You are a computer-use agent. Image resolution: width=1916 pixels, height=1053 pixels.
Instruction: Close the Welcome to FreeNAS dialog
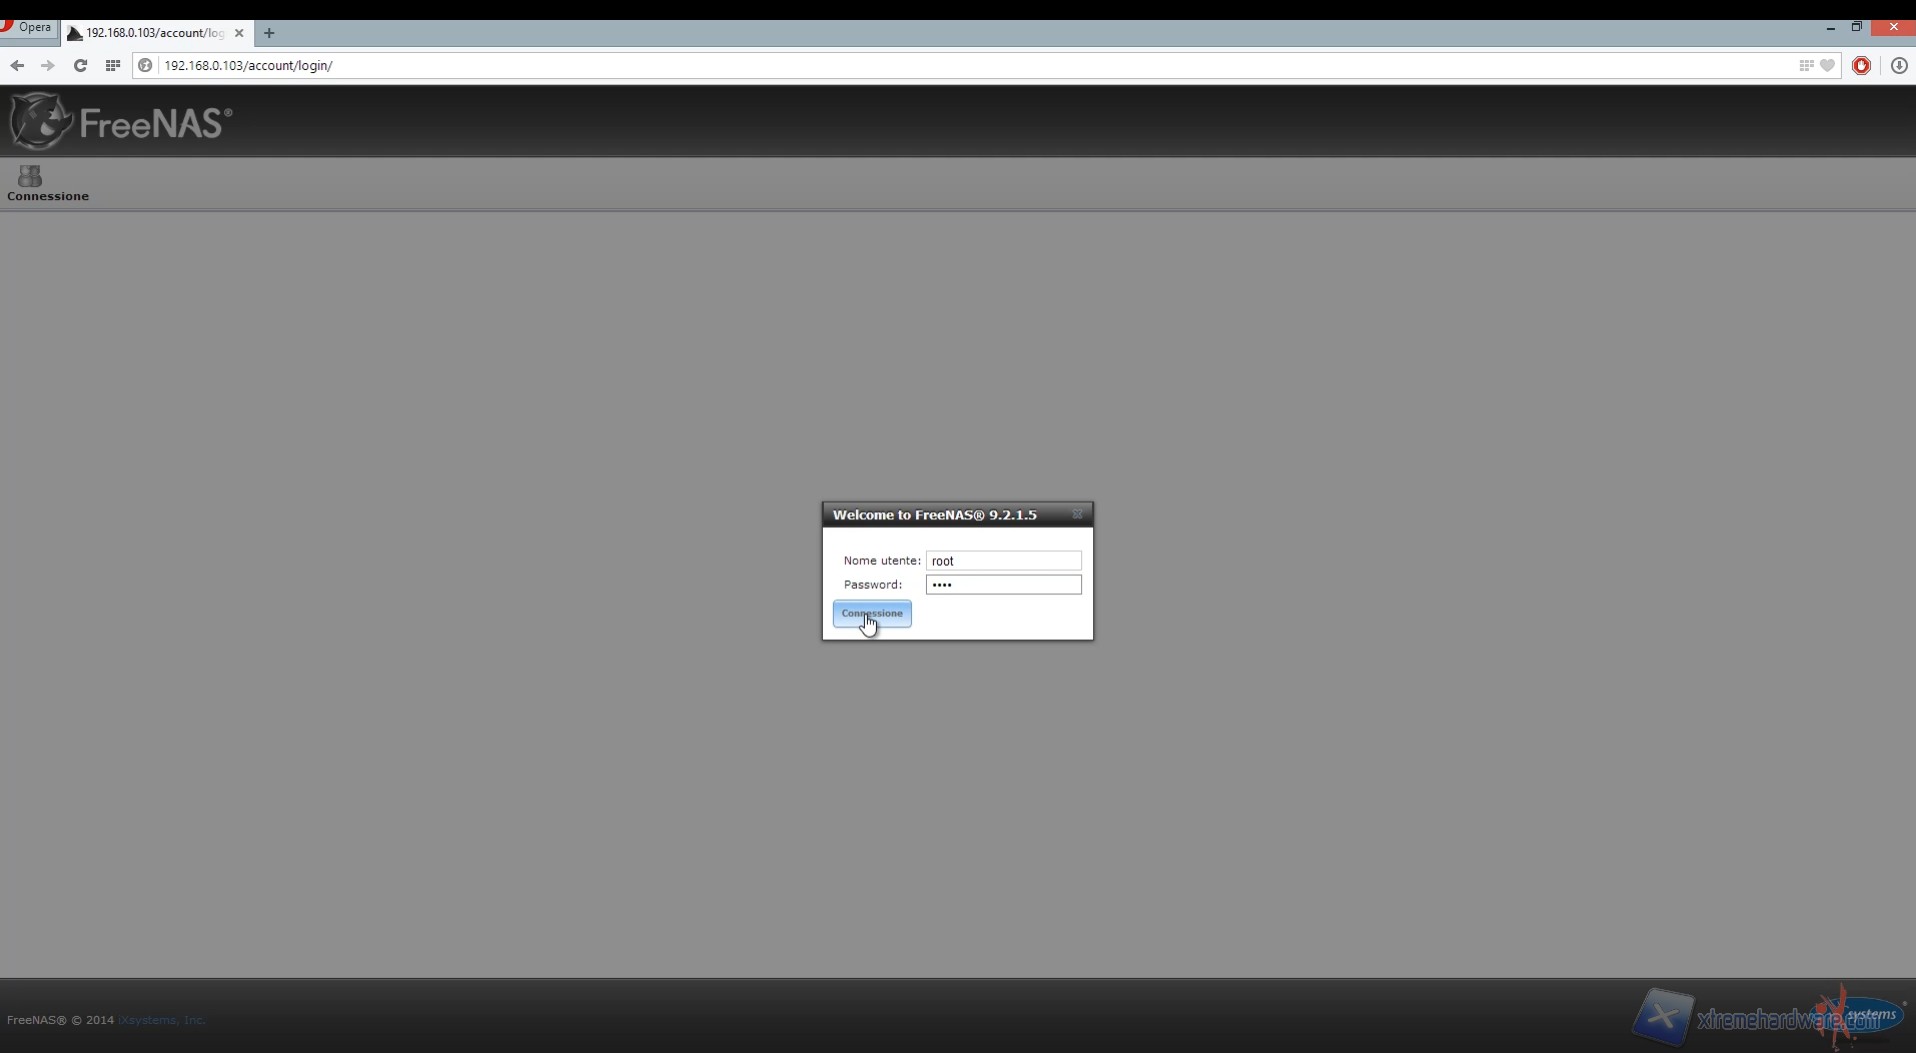point(1077,515)
